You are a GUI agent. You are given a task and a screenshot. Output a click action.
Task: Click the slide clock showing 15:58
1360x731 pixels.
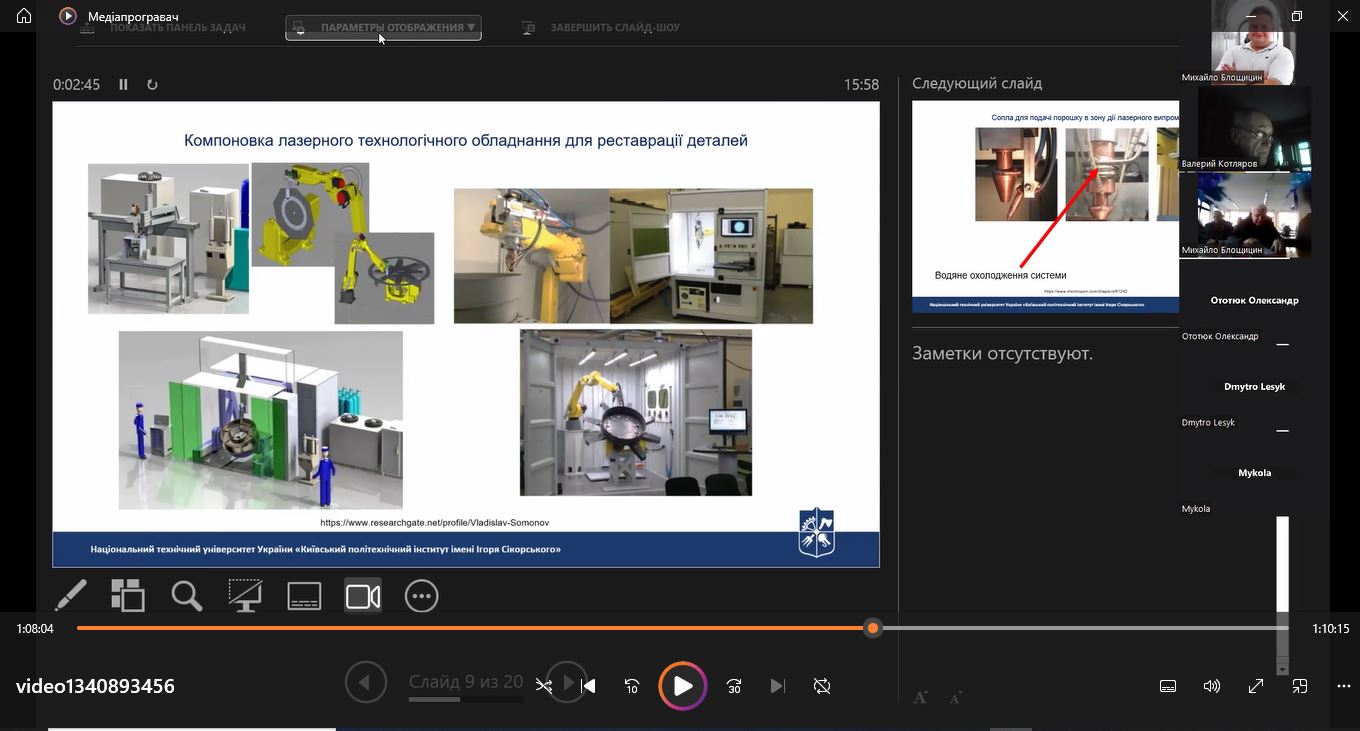pyautogui.click(x=861, y=85)
